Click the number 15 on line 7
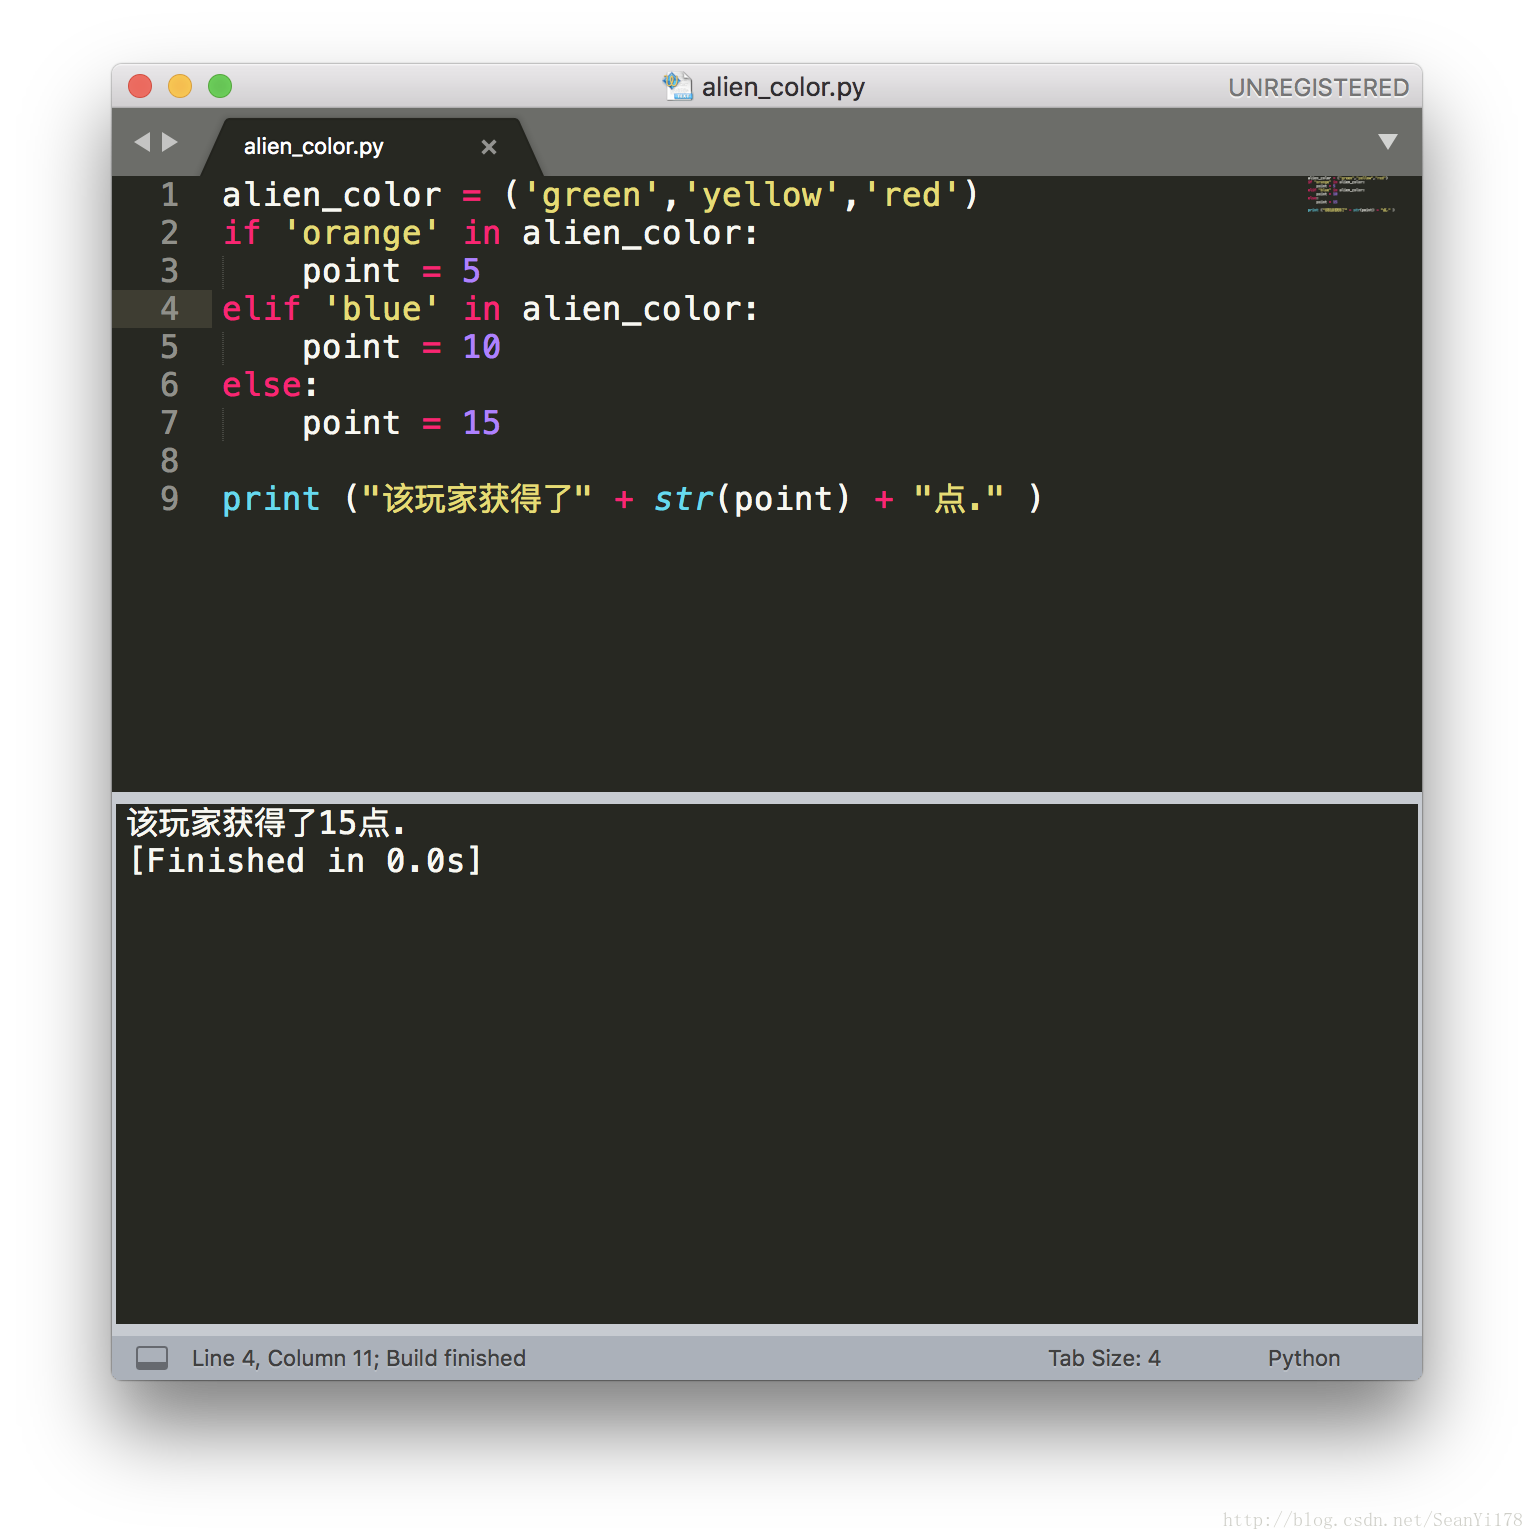The image size is (1534, 1540). pos(481,423)
